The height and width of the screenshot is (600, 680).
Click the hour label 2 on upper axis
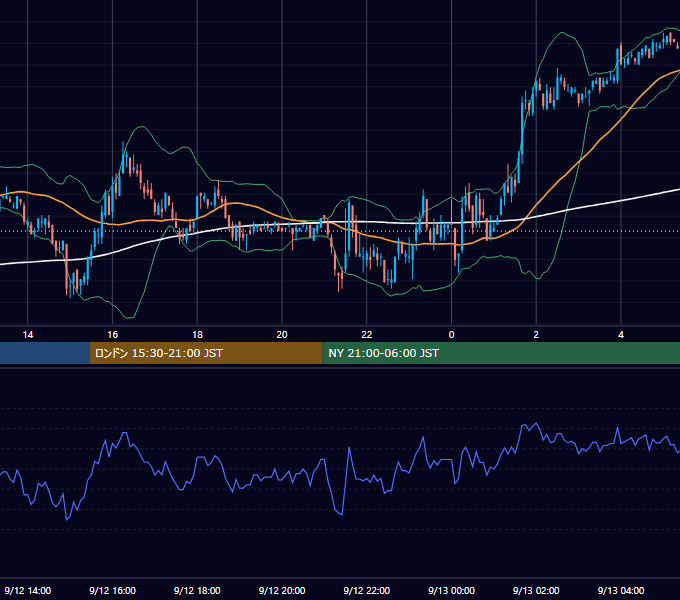536,335
